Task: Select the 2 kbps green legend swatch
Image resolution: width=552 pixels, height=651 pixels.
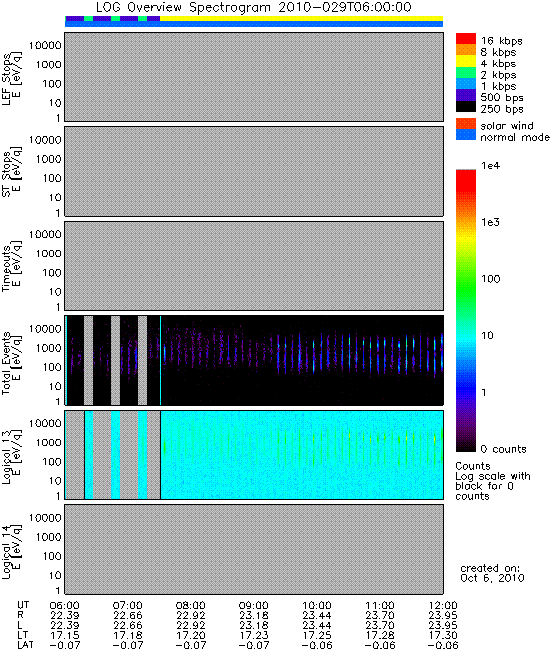Action: click(x=466, y=73)
